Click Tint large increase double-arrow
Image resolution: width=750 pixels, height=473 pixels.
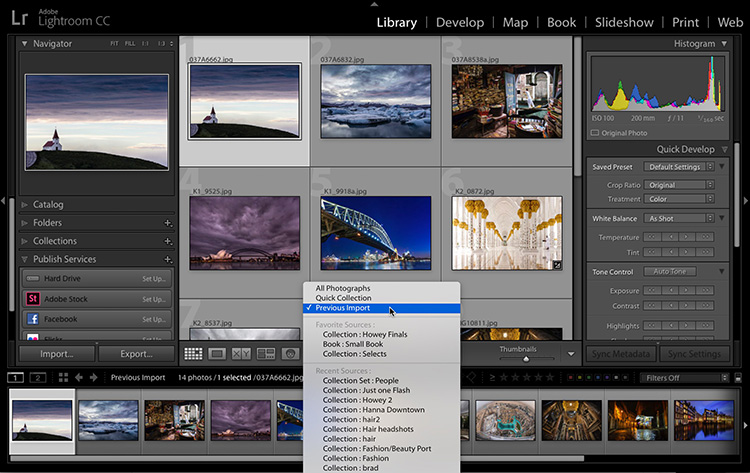pyautogui.click(x=706, y=252)
